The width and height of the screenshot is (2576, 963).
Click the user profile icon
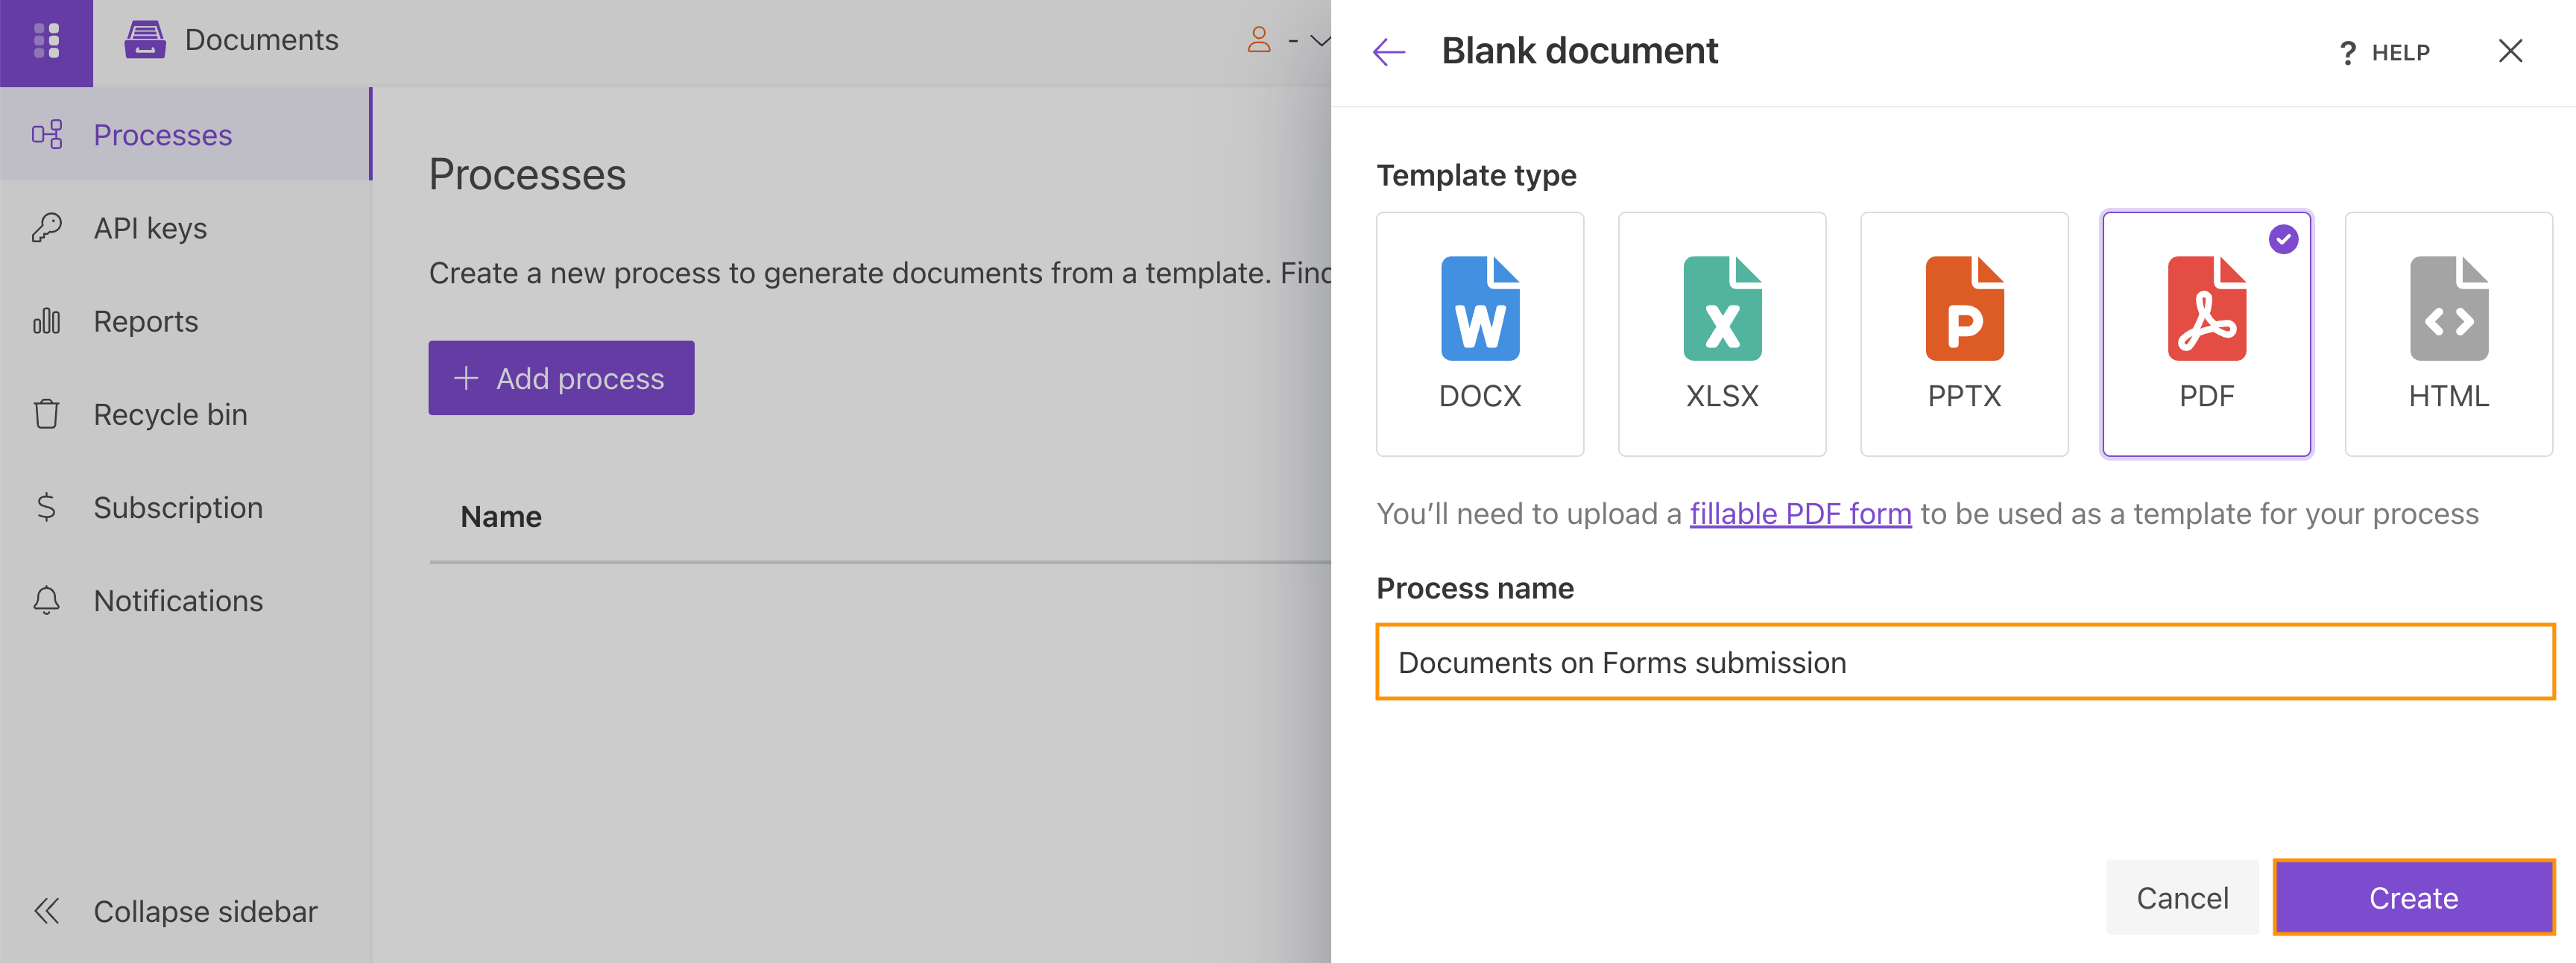[1259, 40]
